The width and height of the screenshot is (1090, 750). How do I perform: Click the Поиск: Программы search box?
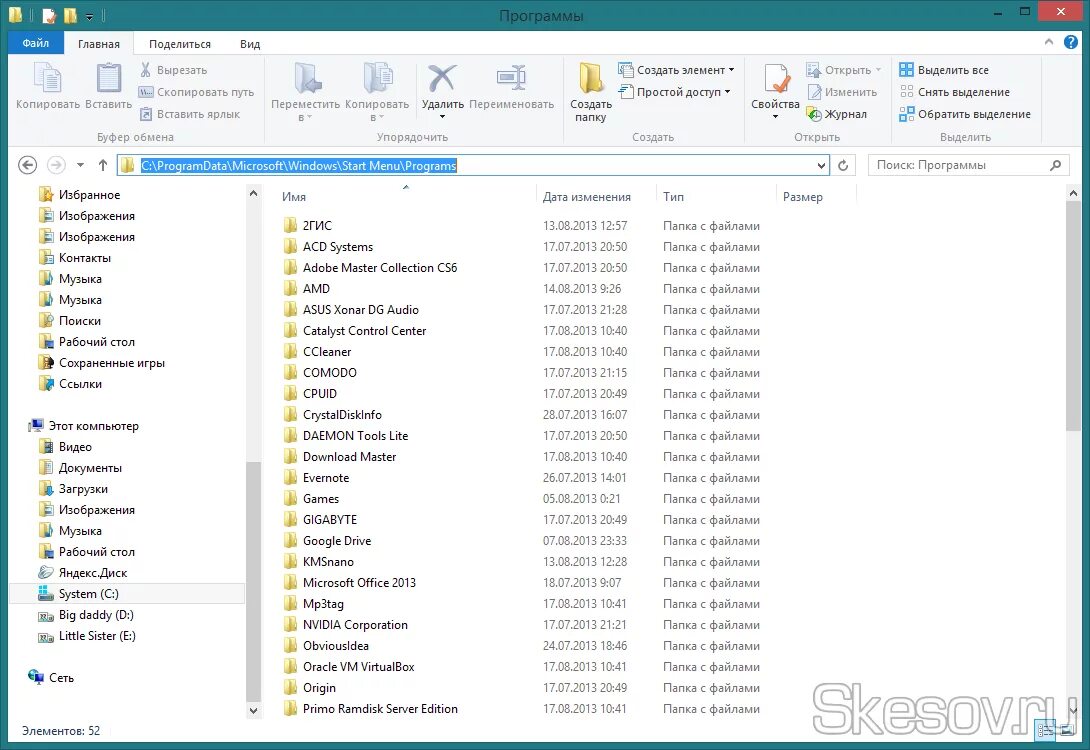coord(968,165)
